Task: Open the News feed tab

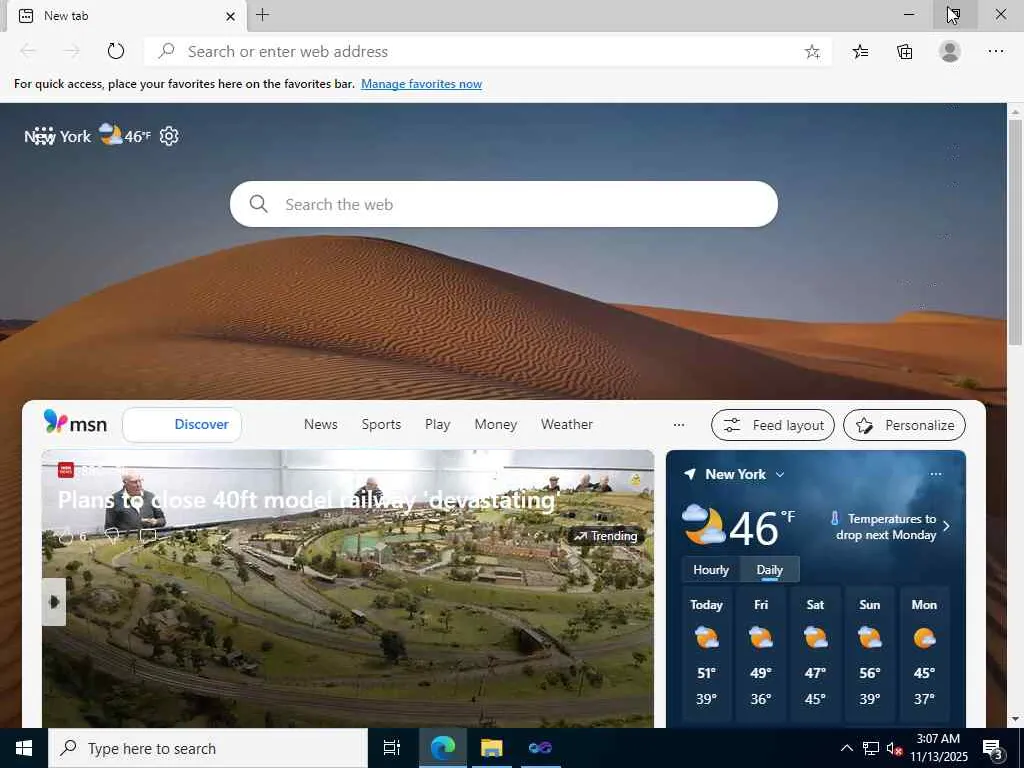Action: [321, 424]
